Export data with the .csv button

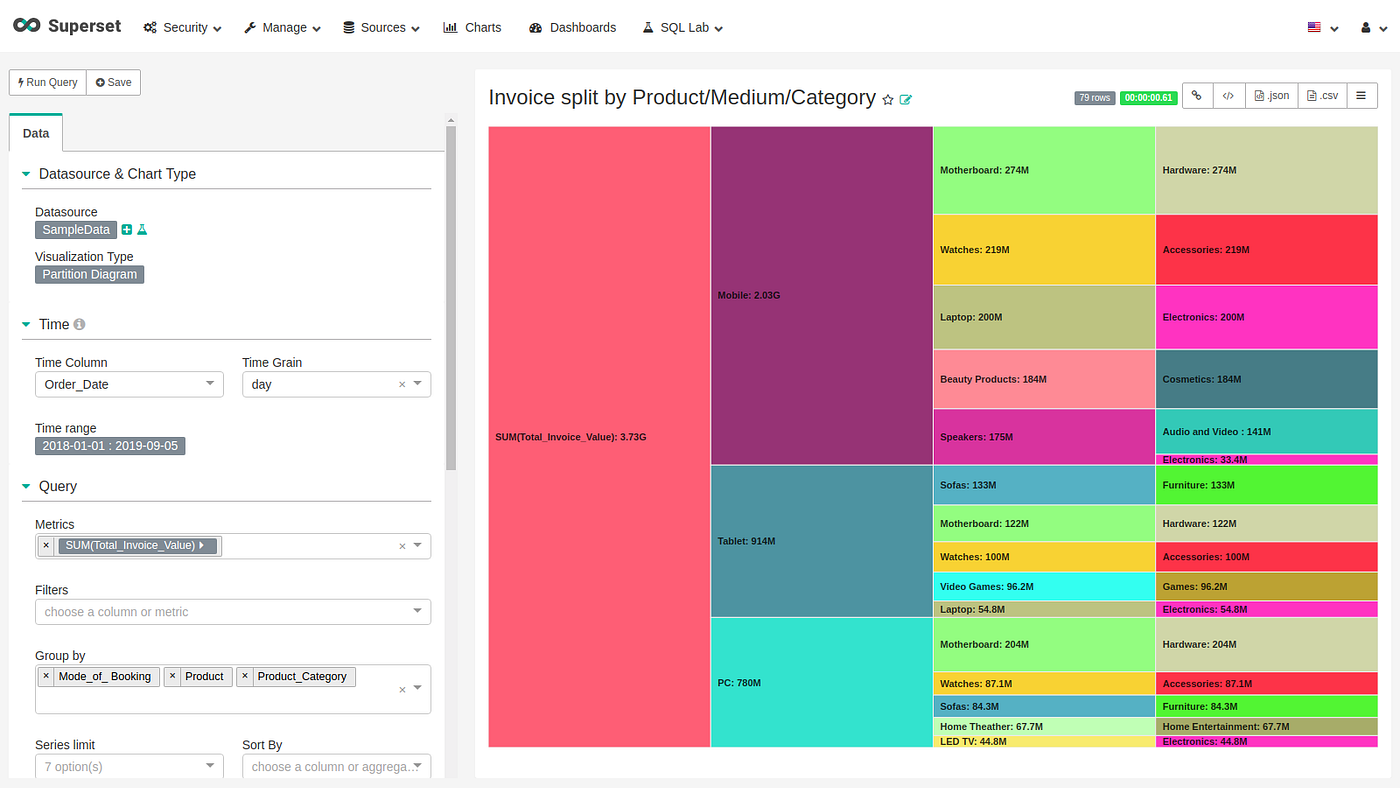pyautogui.click(x=1322, y=96)
